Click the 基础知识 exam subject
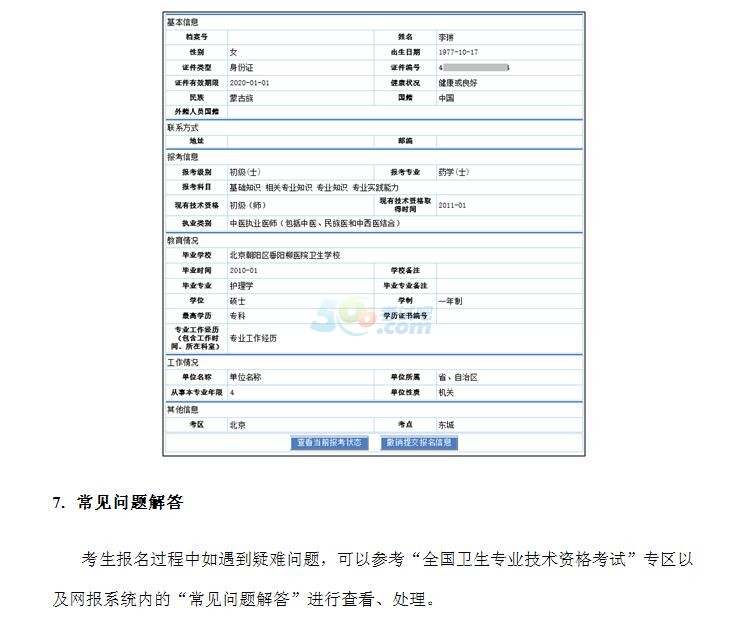Image resolution: width=747 pixels, height=634 pixels. [x=245, y=188]
